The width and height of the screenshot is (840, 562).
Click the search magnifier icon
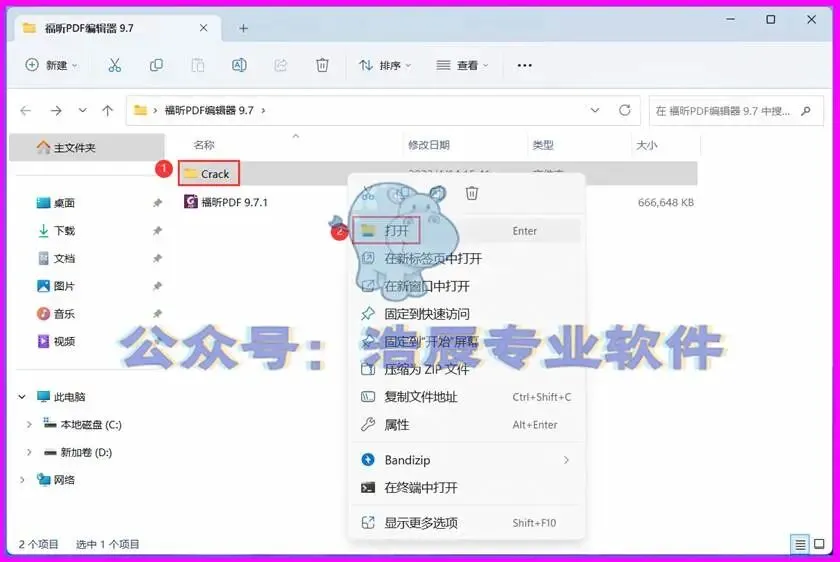[806, 111]
